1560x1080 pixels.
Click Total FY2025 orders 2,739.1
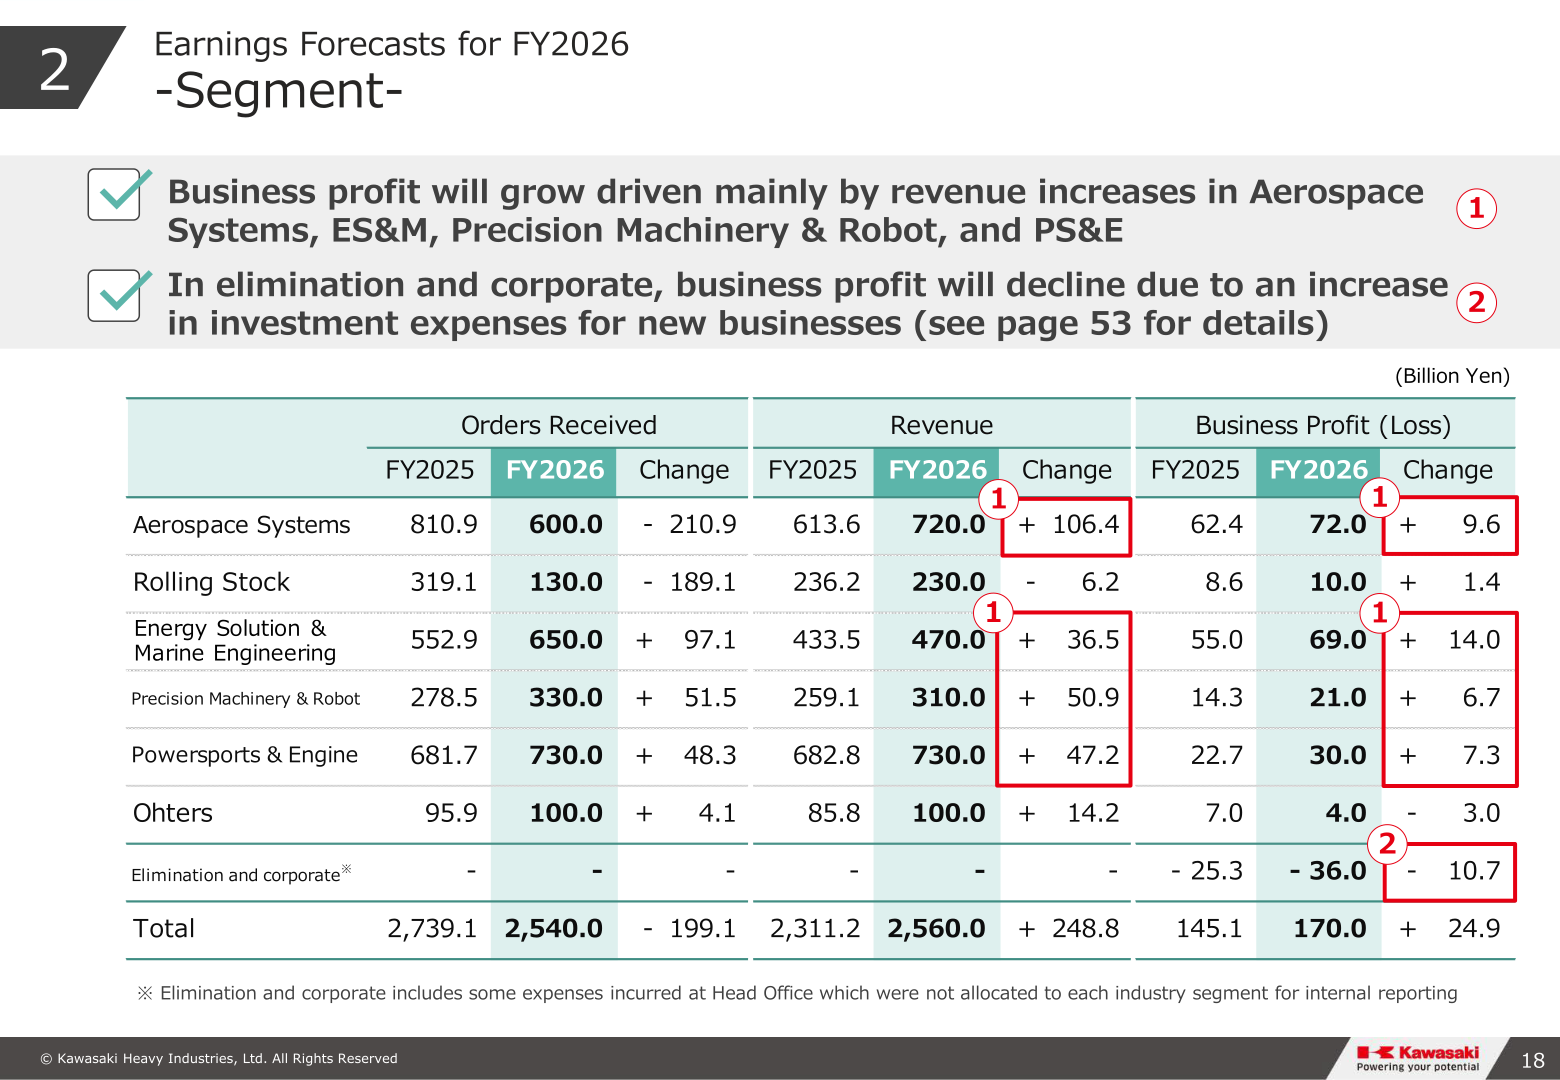[x=432, y=929]
